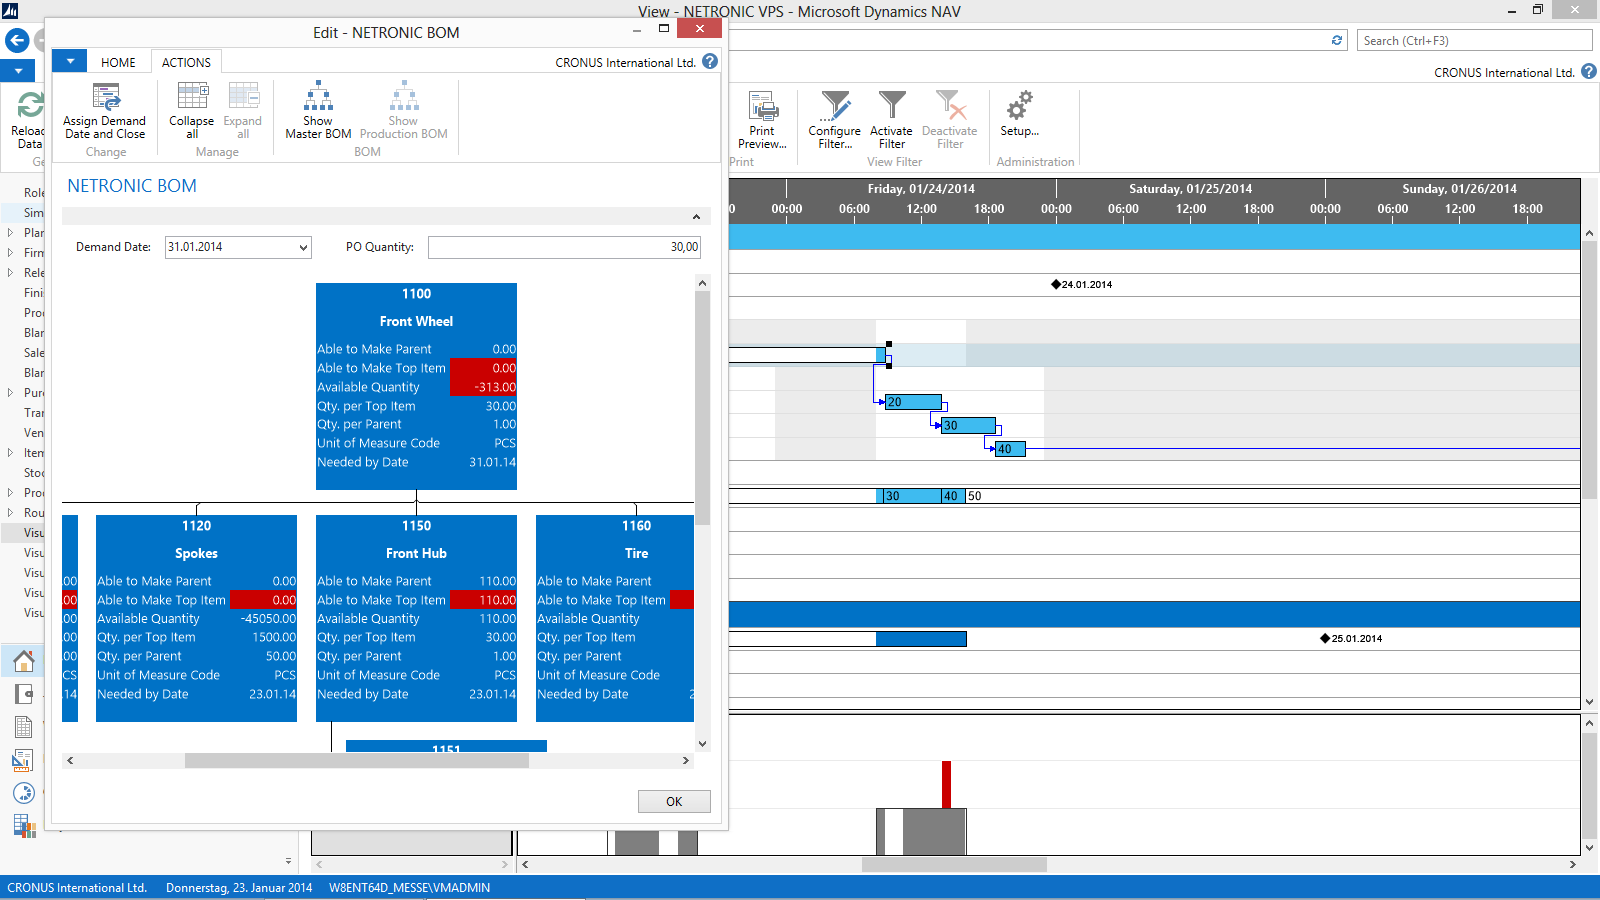Click the red bar in capacity histogram
Screen dimensions: 1600x900
[946, 785]
